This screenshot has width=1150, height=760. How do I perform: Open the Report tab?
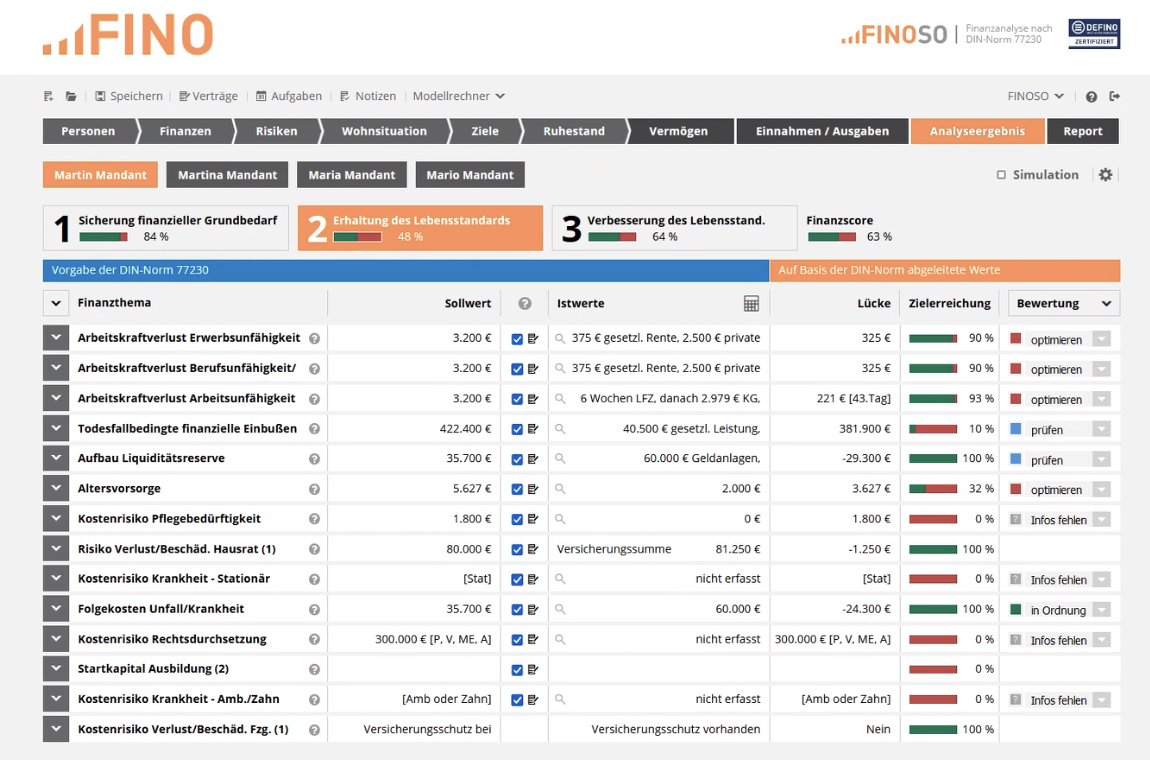point(1082,131)
